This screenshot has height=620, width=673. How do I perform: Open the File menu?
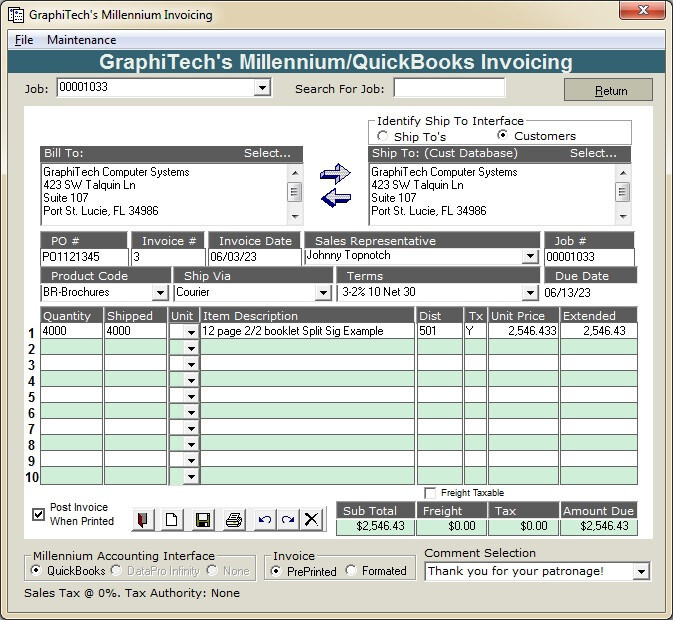24,40
